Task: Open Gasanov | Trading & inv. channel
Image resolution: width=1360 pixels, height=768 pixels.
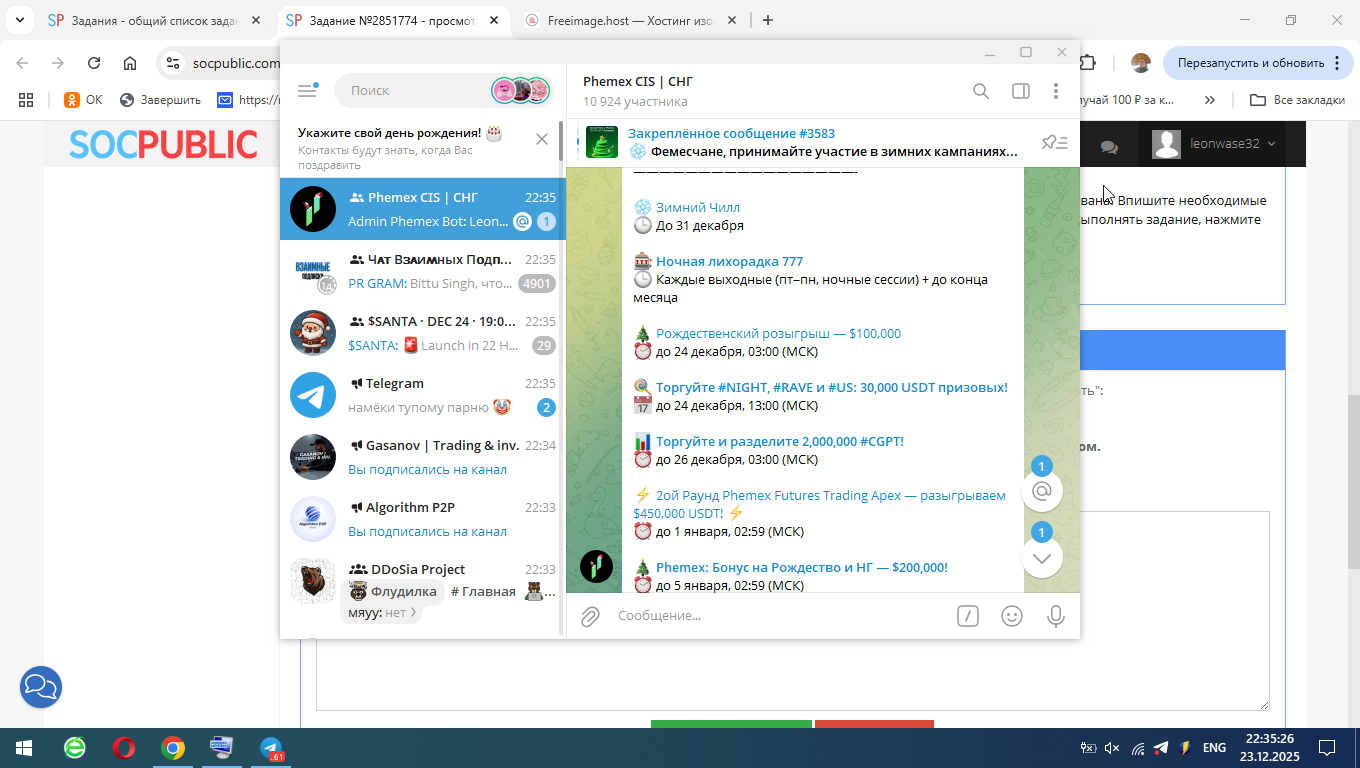Action: point(422,457)
